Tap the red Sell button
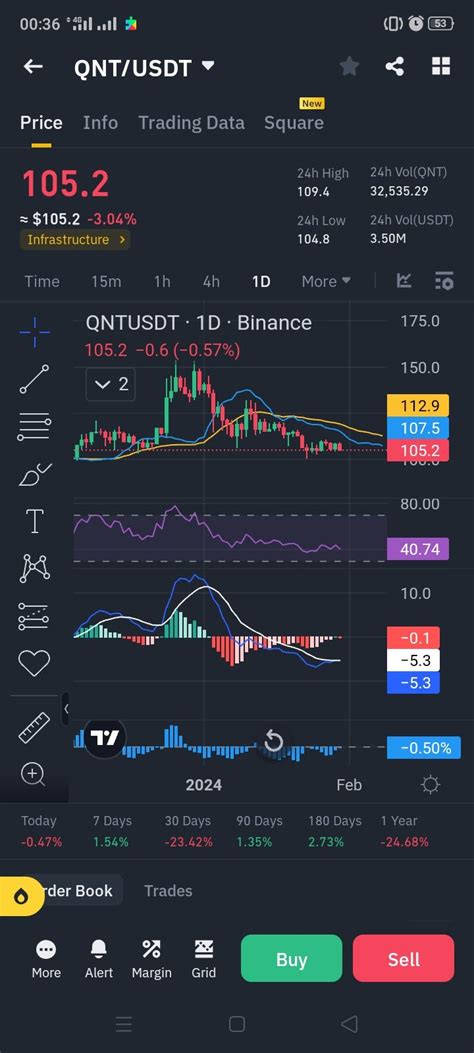This screenshot has height=1053, width=474. (404, 959)
